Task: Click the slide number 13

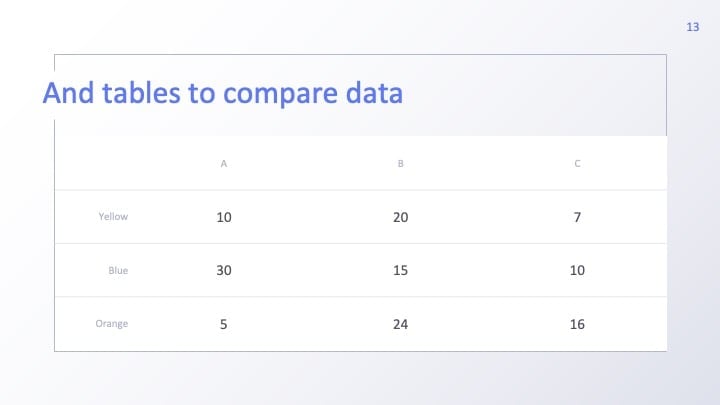Action: [x=692, y=27]
